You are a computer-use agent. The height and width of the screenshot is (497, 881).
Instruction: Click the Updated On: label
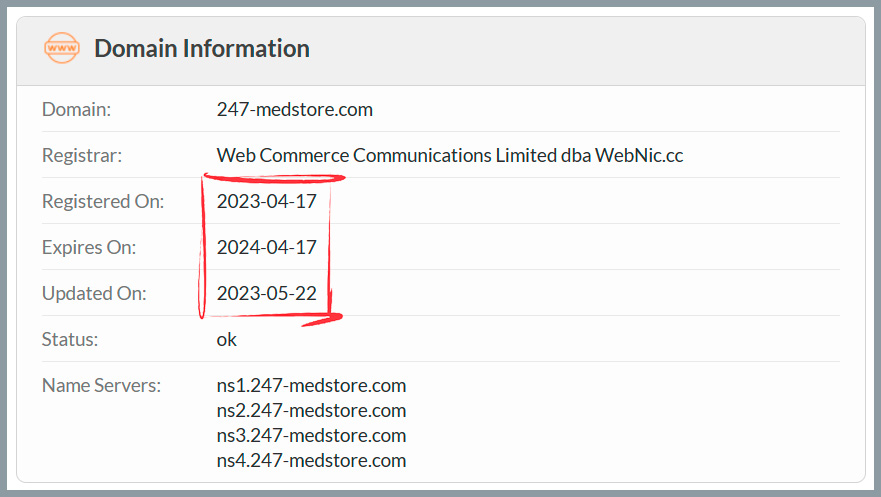click(94, 294)
